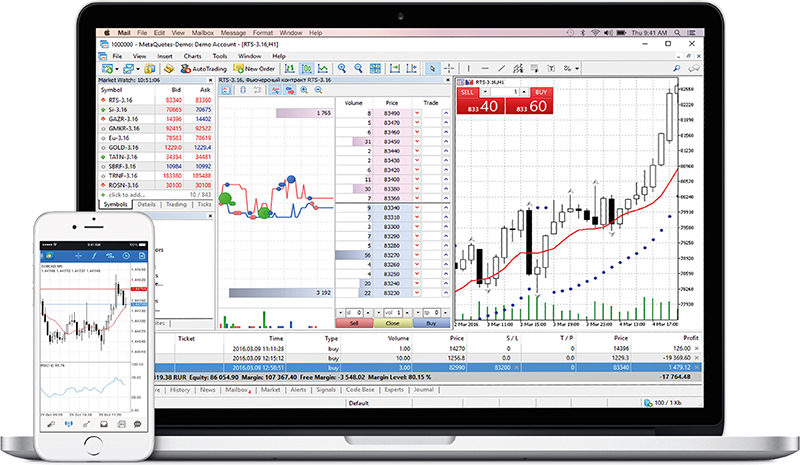Open the search magnifier in toolbar
Viewport: 800px width, 465px height.
pyautogui.click(x=677, y=68)
